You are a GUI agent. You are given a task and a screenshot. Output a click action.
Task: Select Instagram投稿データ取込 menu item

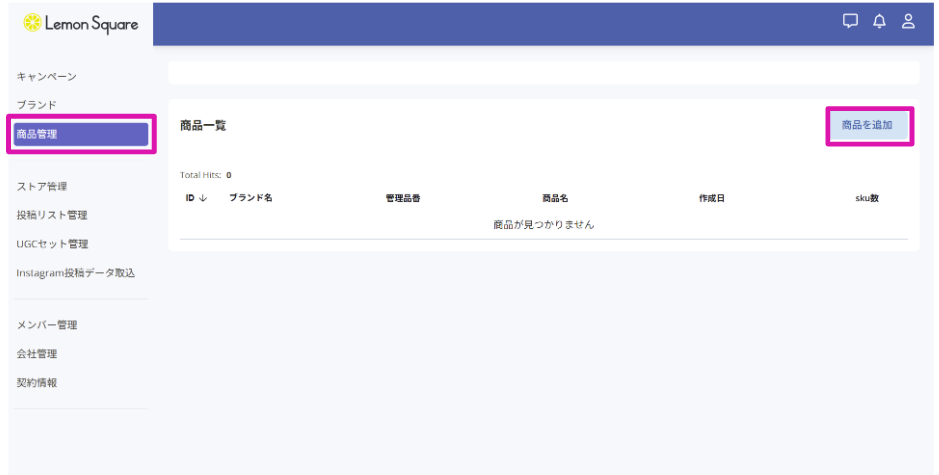coord(75,273)
